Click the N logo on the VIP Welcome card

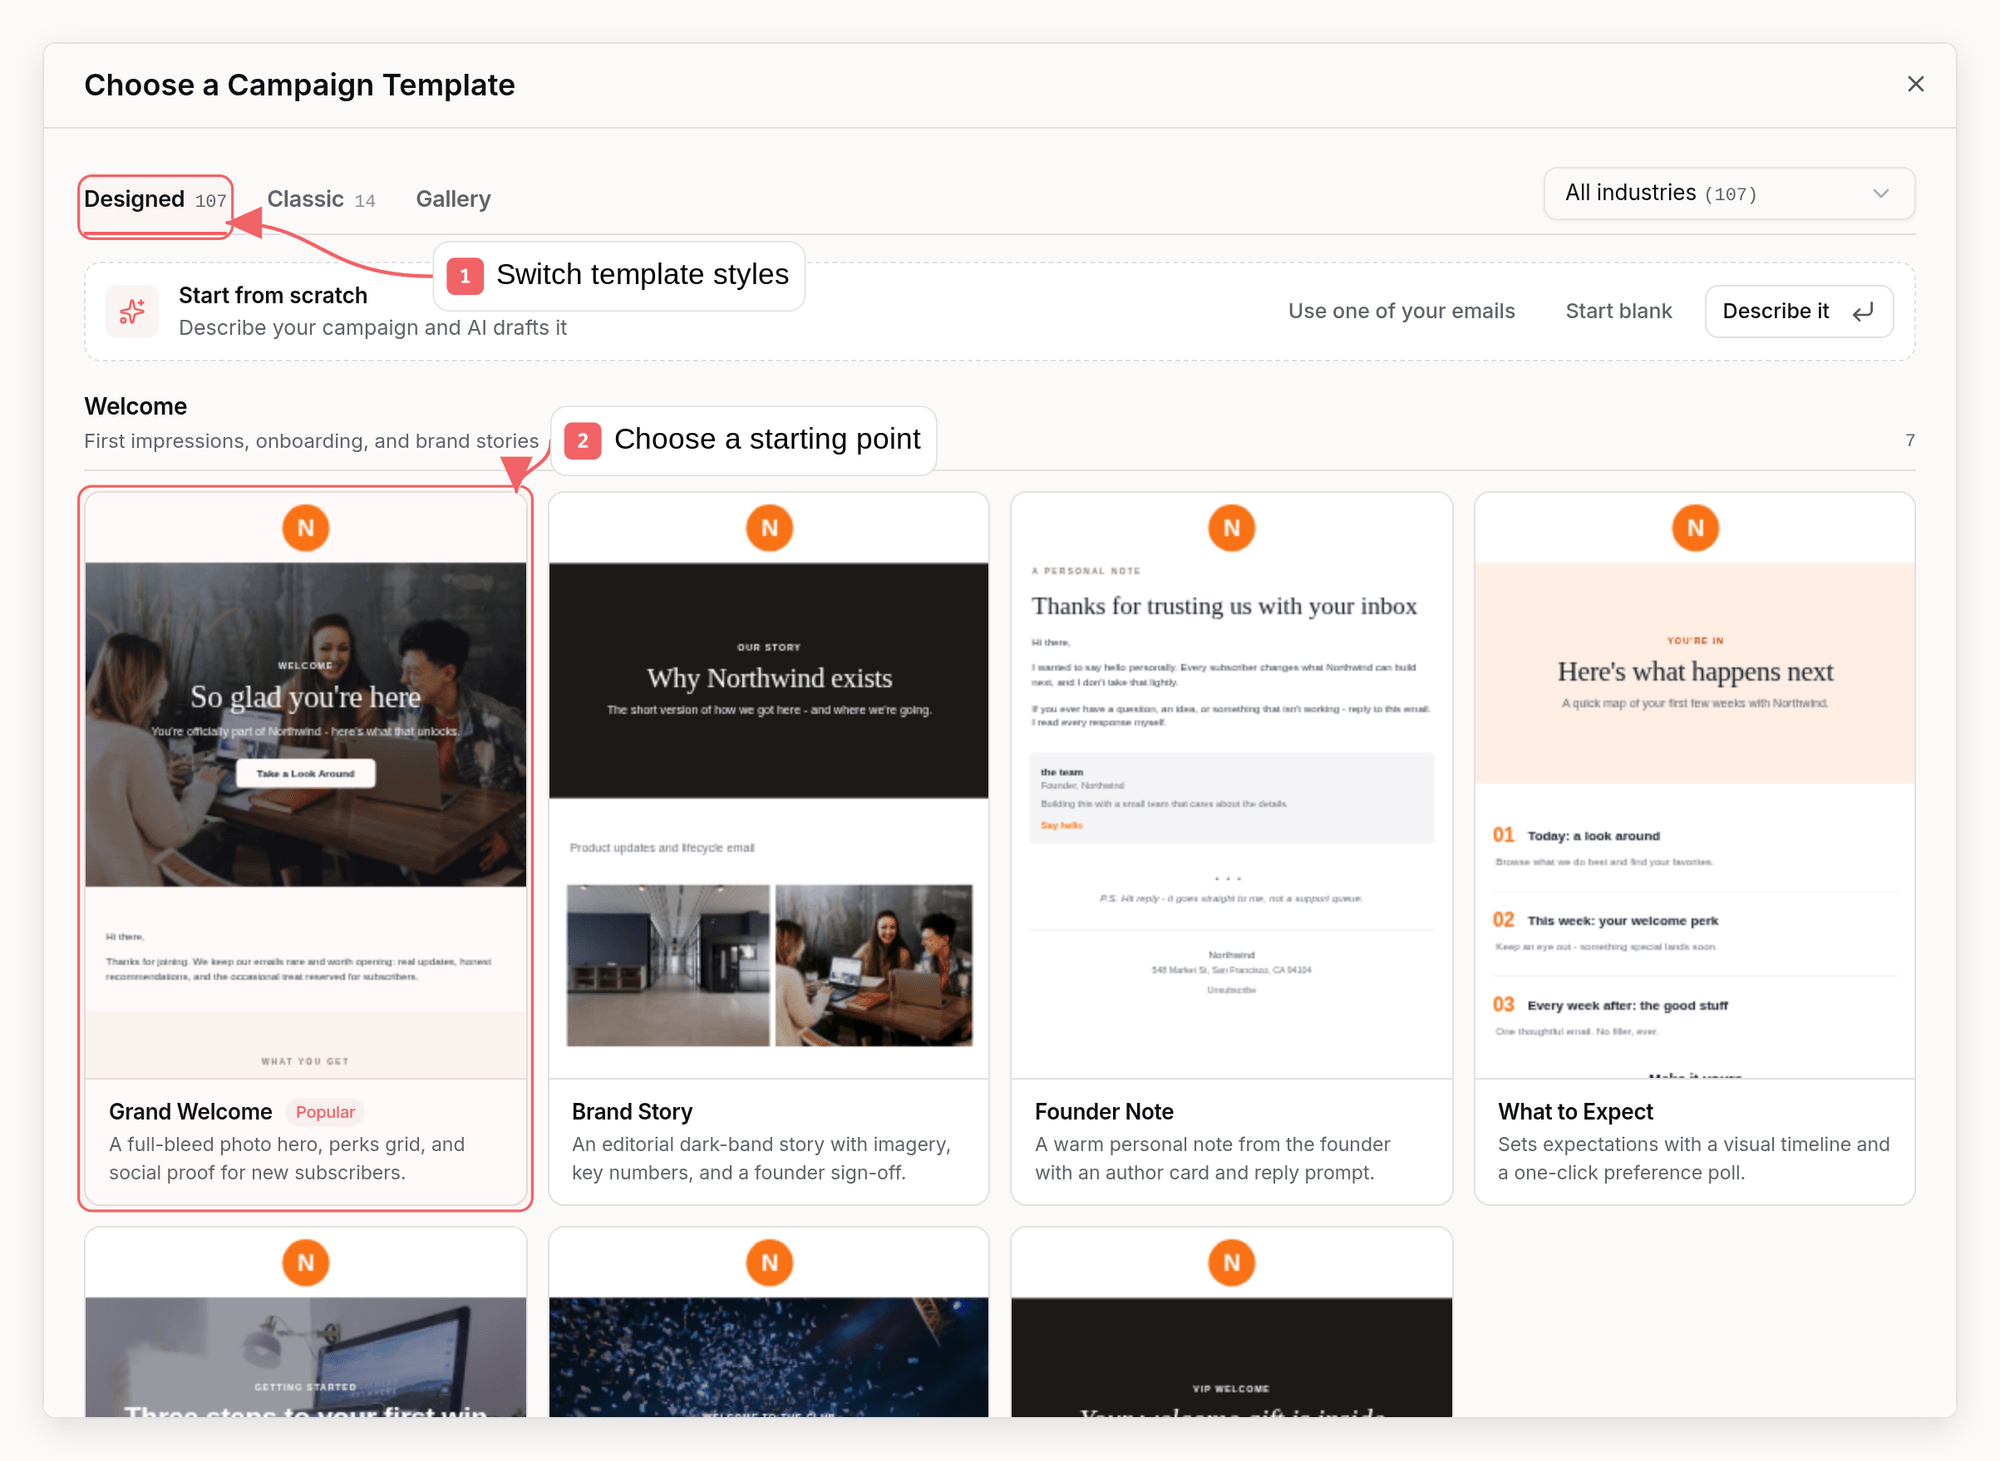[x=1232, y=1263]
